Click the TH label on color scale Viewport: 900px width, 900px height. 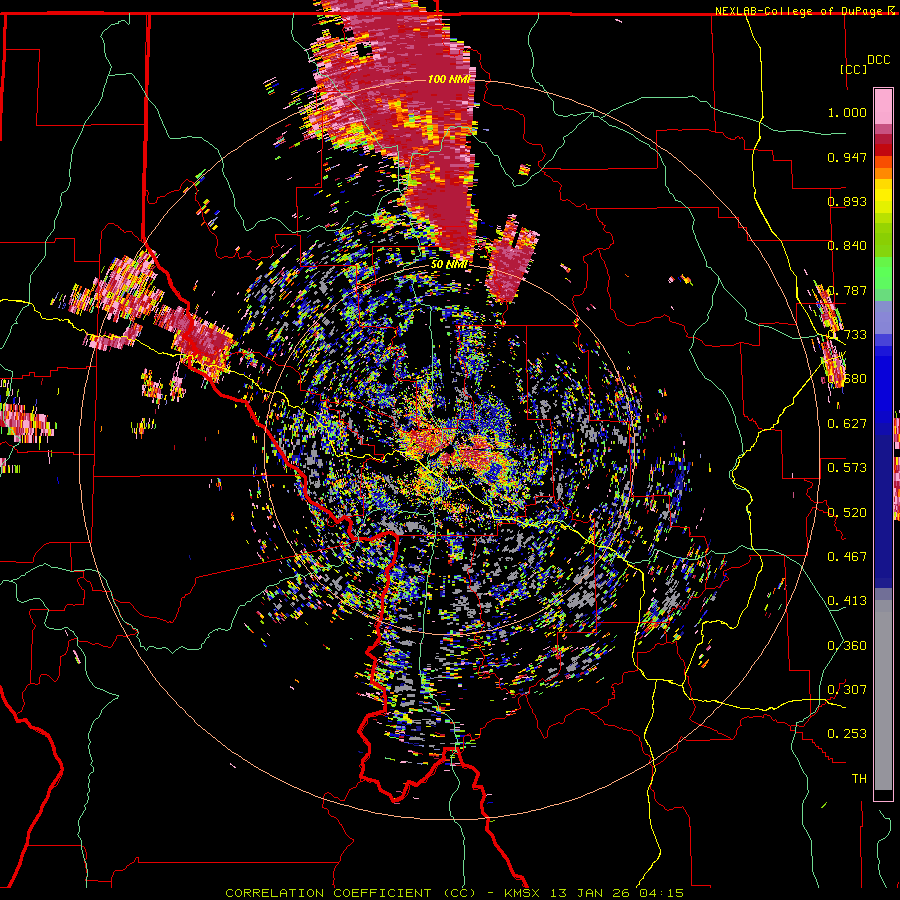point(859,779)
